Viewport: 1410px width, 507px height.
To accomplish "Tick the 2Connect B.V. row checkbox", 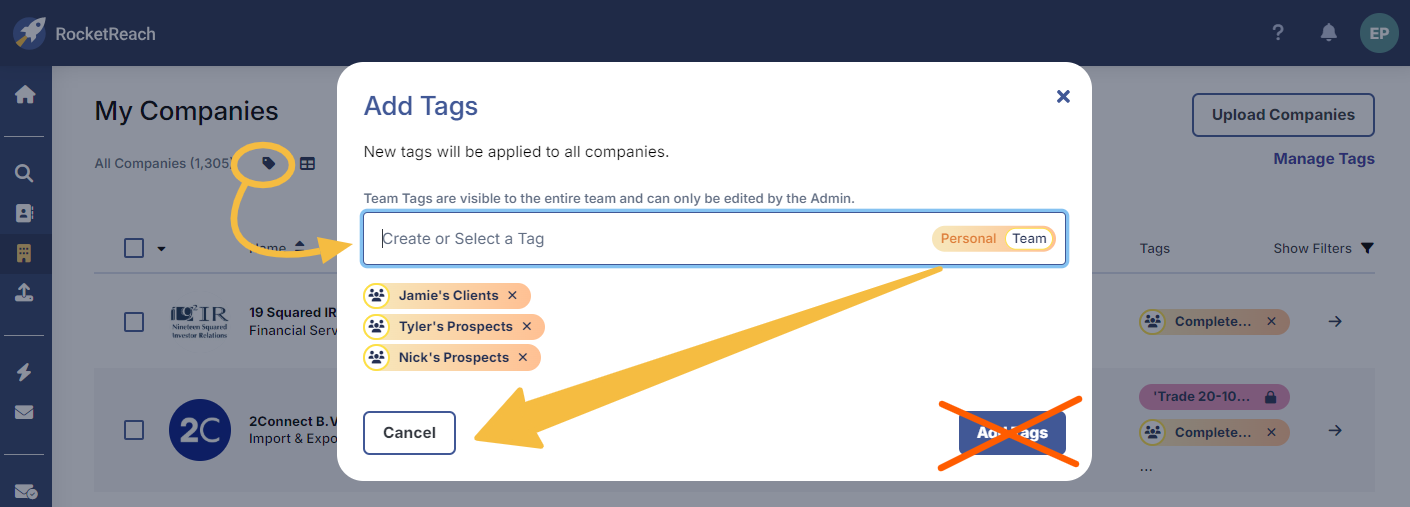I will coord(134,430).
